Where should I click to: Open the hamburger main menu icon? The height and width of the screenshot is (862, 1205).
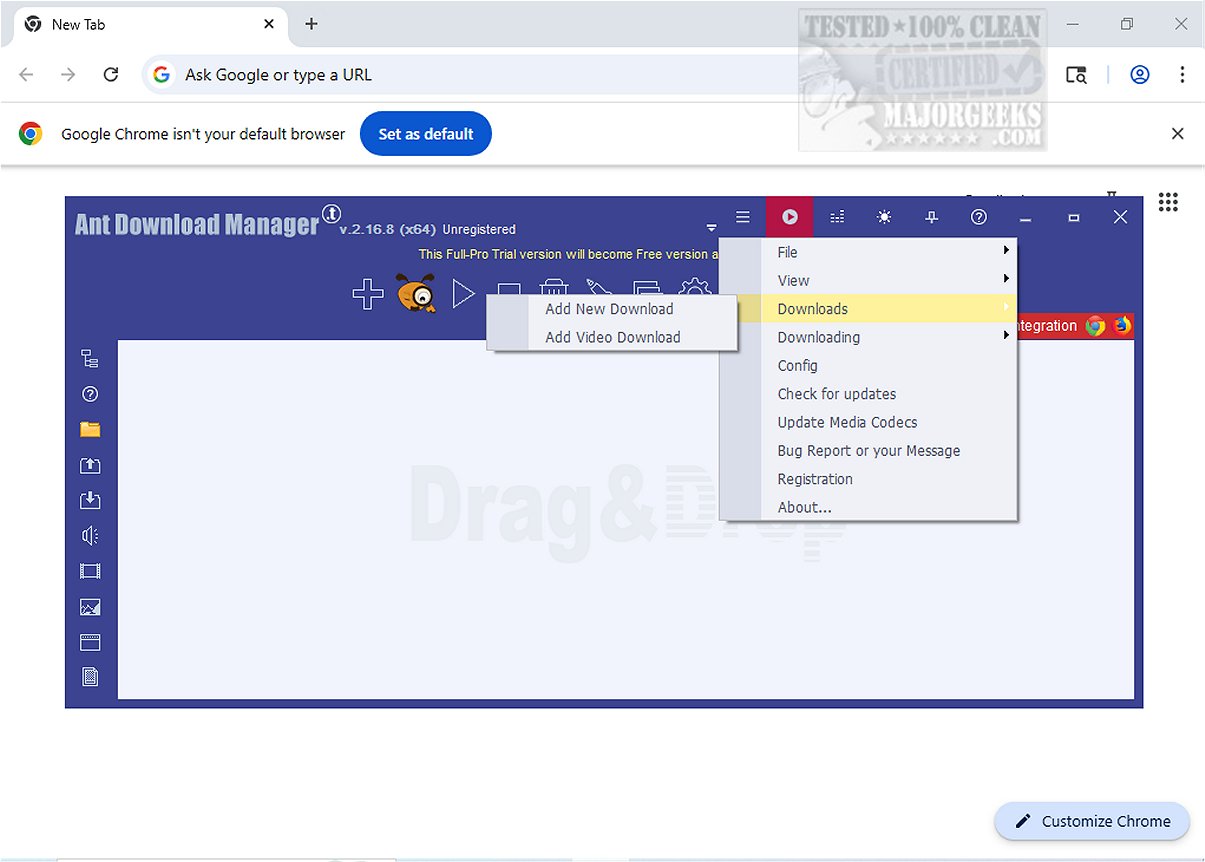click(x=742, y=217)
